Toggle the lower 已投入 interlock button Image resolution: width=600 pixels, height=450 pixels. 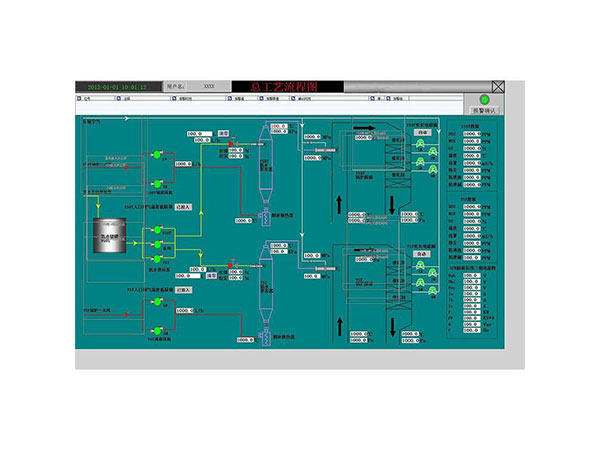(182, 290)
